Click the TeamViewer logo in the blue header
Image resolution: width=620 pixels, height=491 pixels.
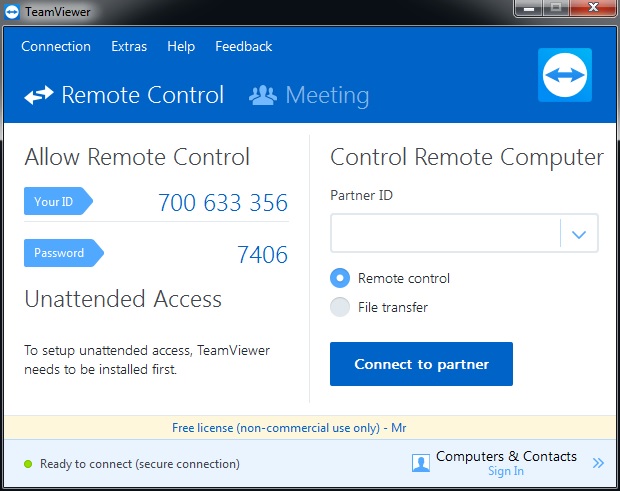tap(565, 75)
